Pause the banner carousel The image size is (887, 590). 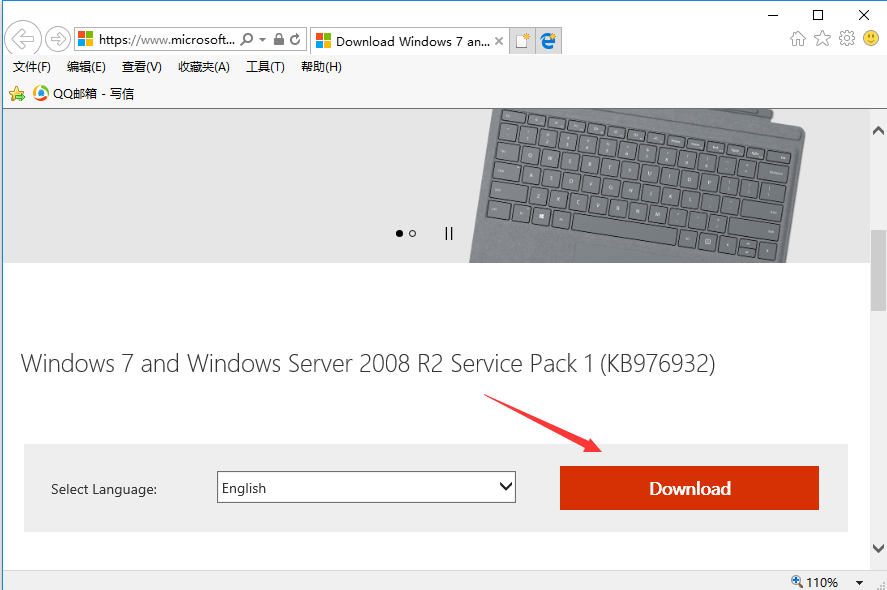tap(449, 233)
